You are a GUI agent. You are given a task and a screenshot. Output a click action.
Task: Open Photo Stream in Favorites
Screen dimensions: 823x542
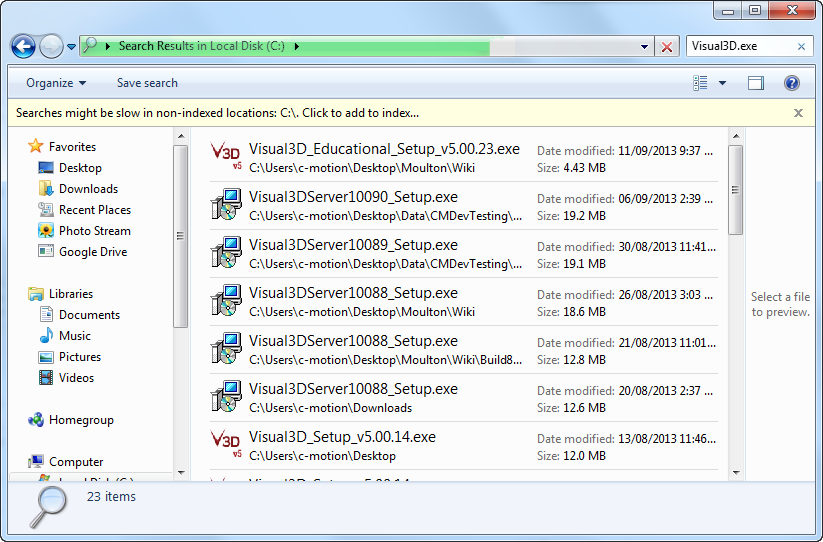tap(94, 230)
